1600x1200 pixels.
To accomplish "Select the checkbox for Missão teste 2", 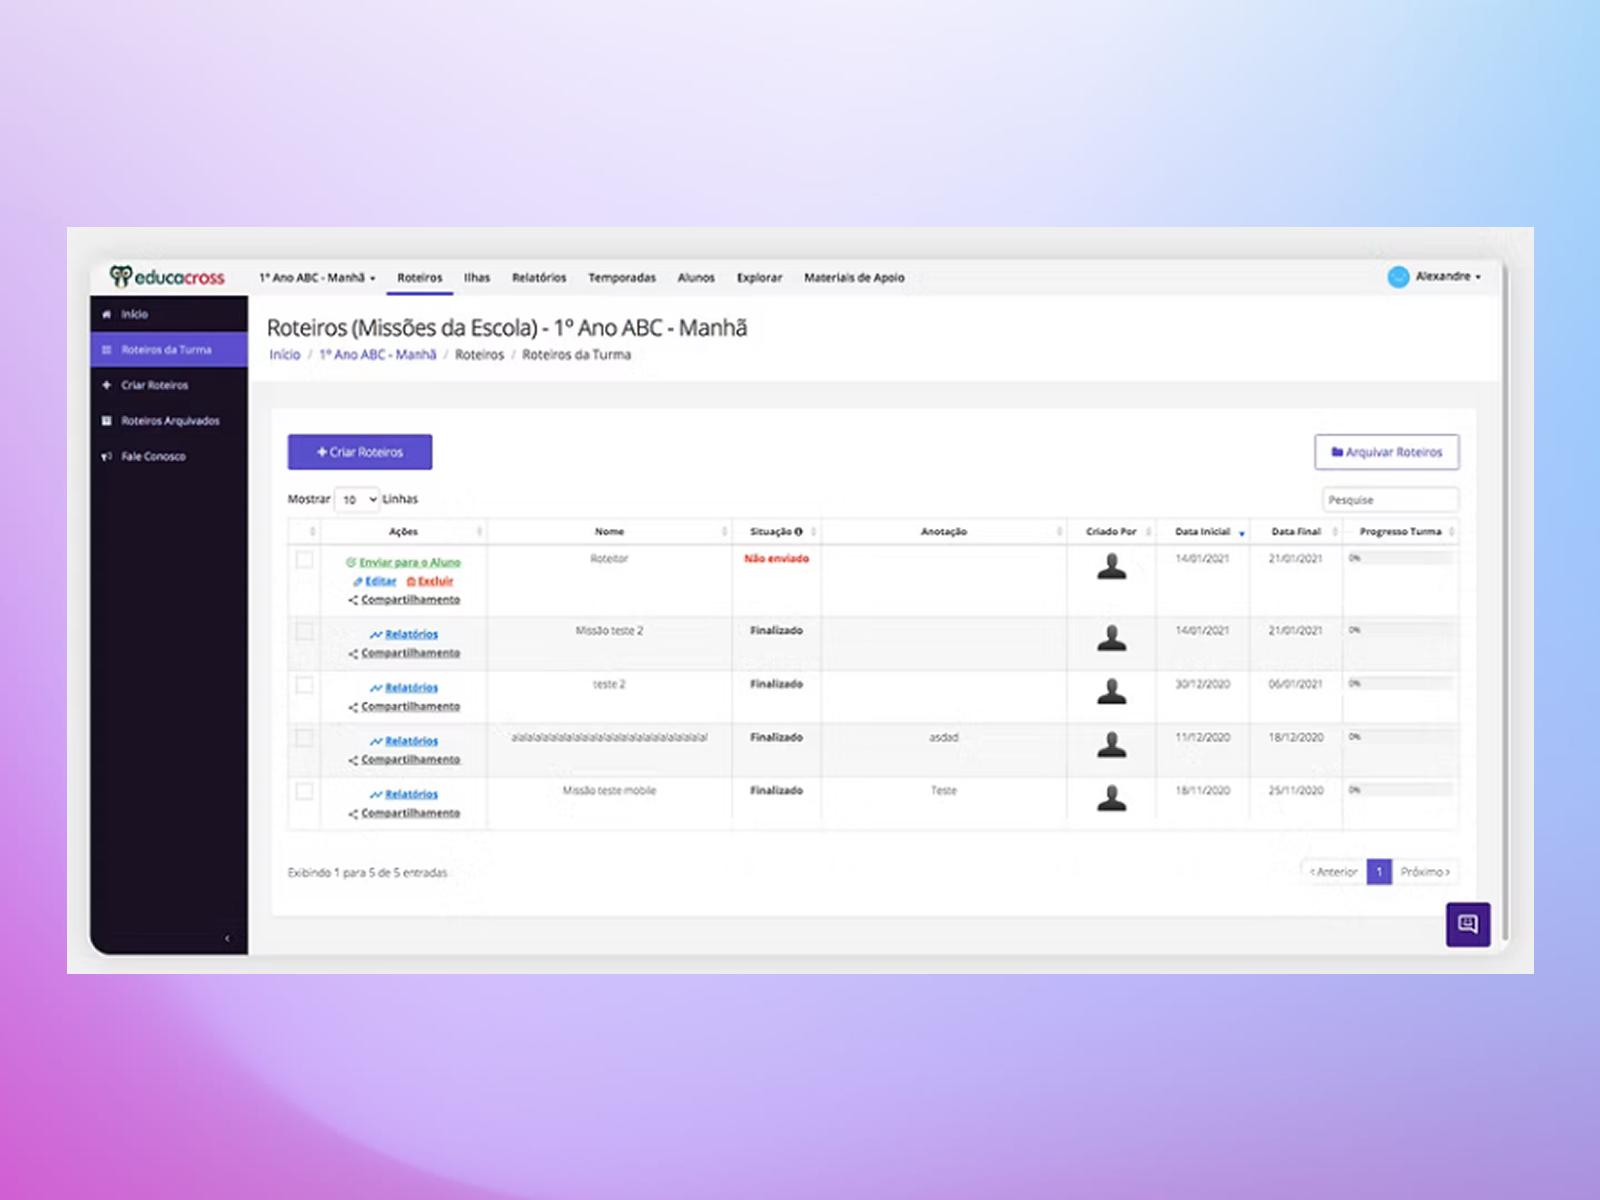I will pyautogui.click(x=305, y=632).
